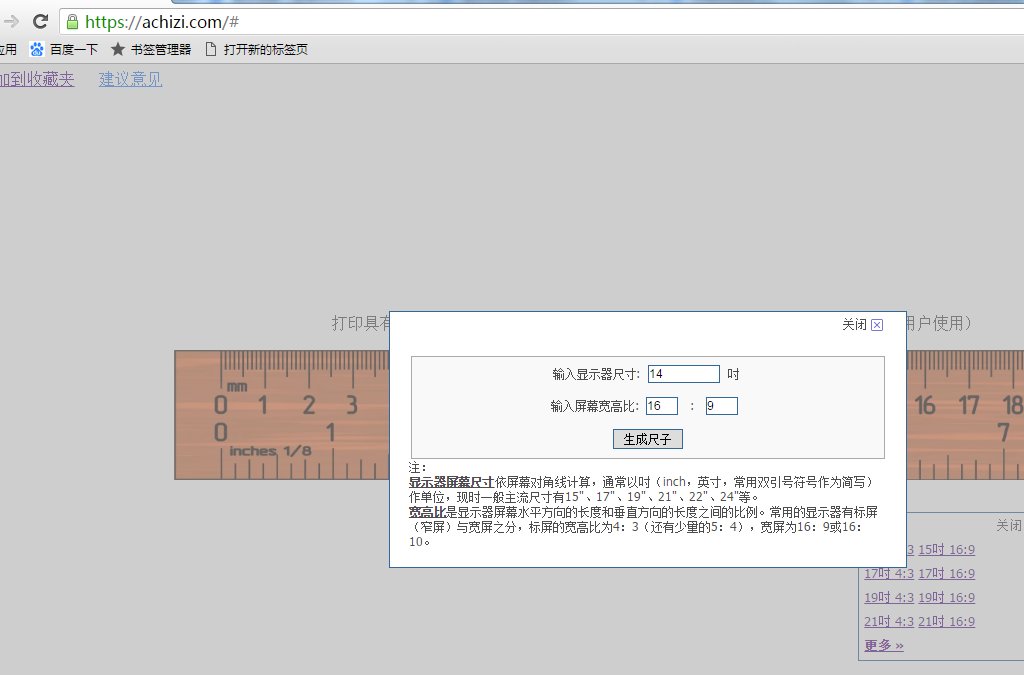Select the 15吋 16:9 preset link
Viewport: 1024px width, 675px height.
(x=946, y=550)
